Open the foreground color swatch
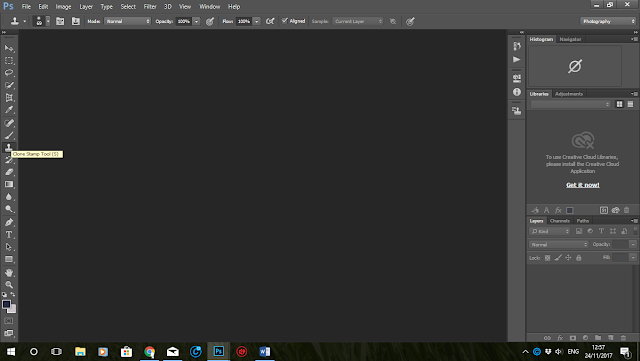 [x=6, y=305]
